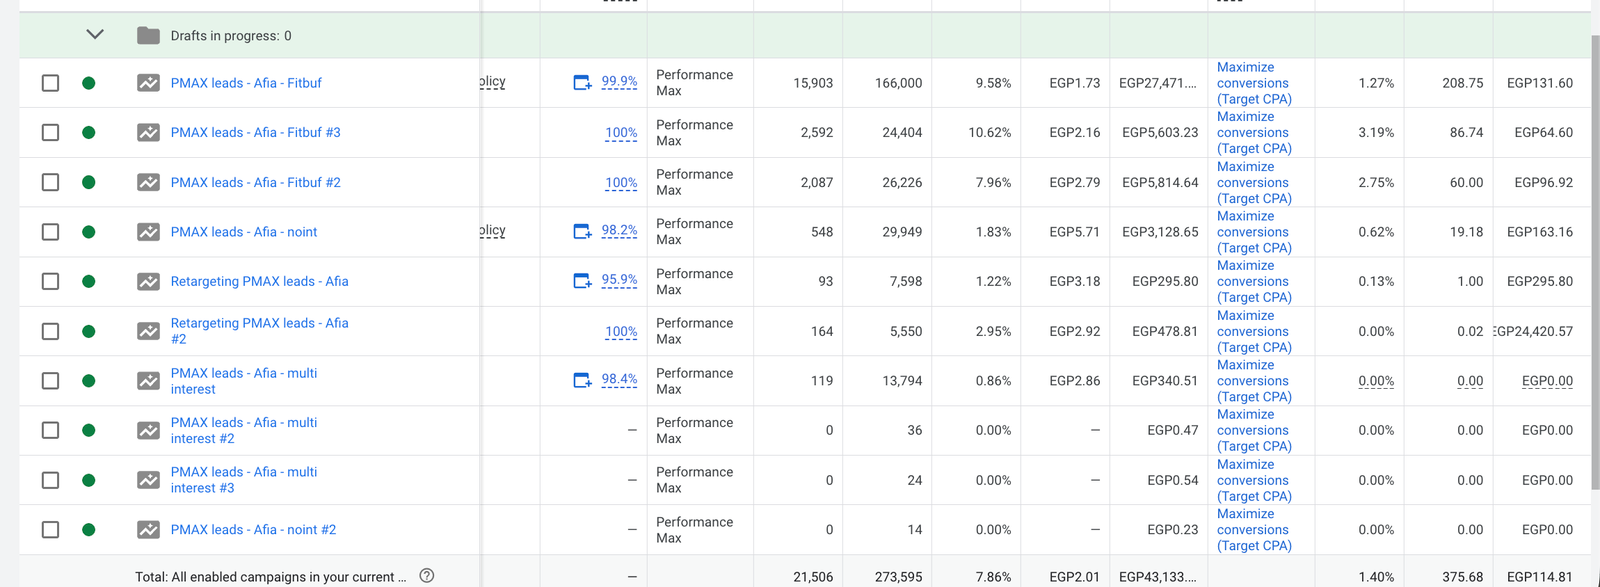Click recommendation icon beside 95.9% score

582,282
